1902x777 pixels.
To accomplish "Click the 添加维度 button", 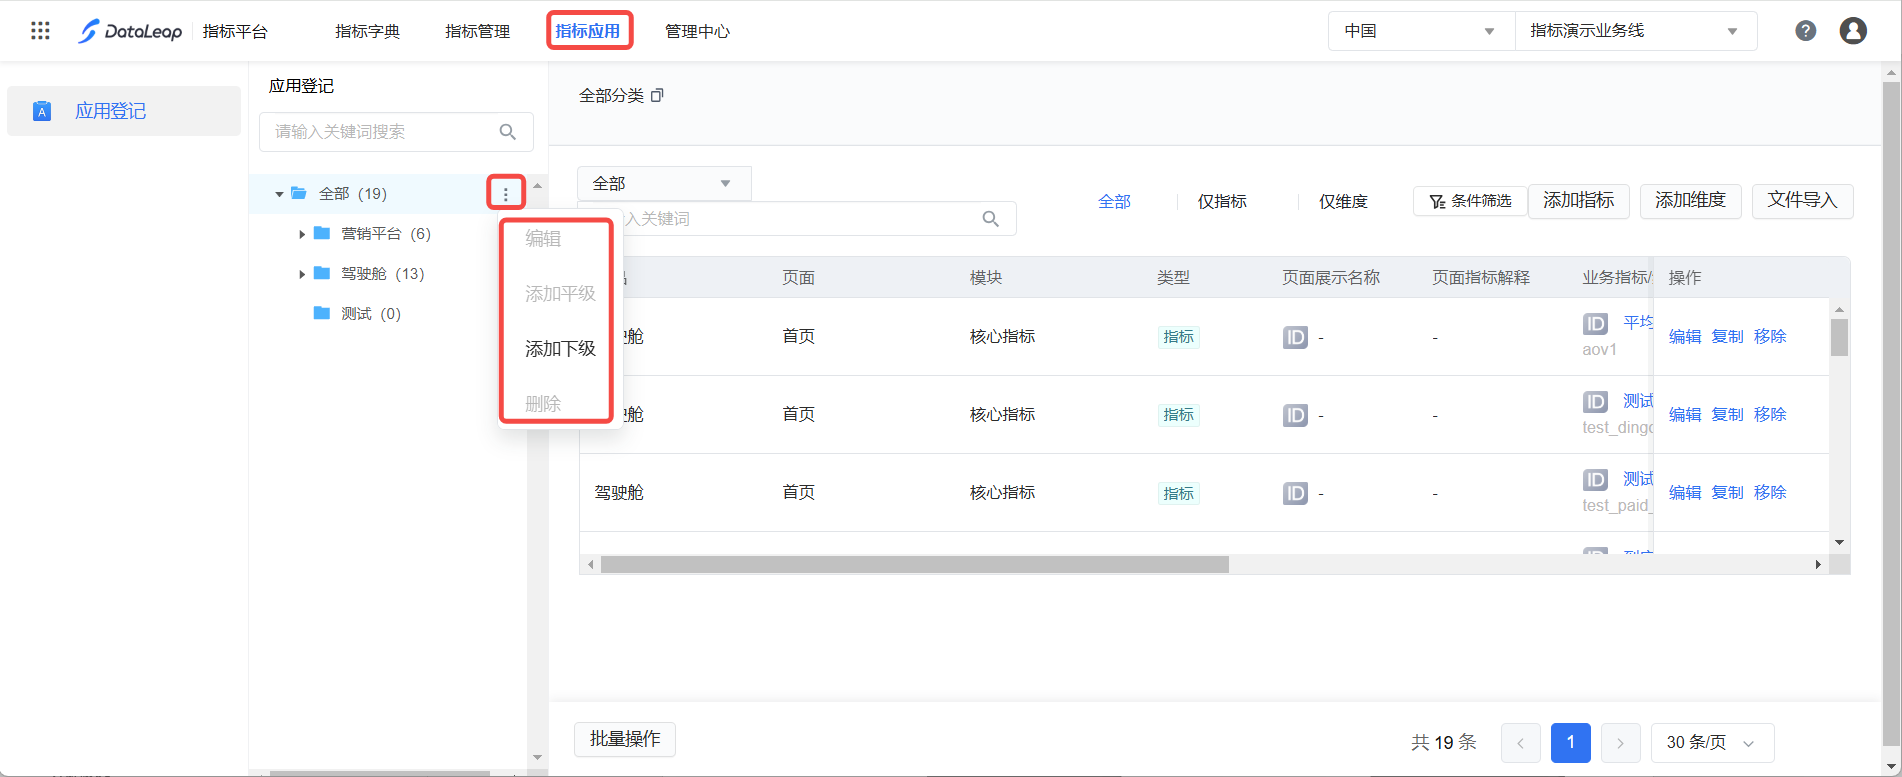I will click(x=1691, y=201).
